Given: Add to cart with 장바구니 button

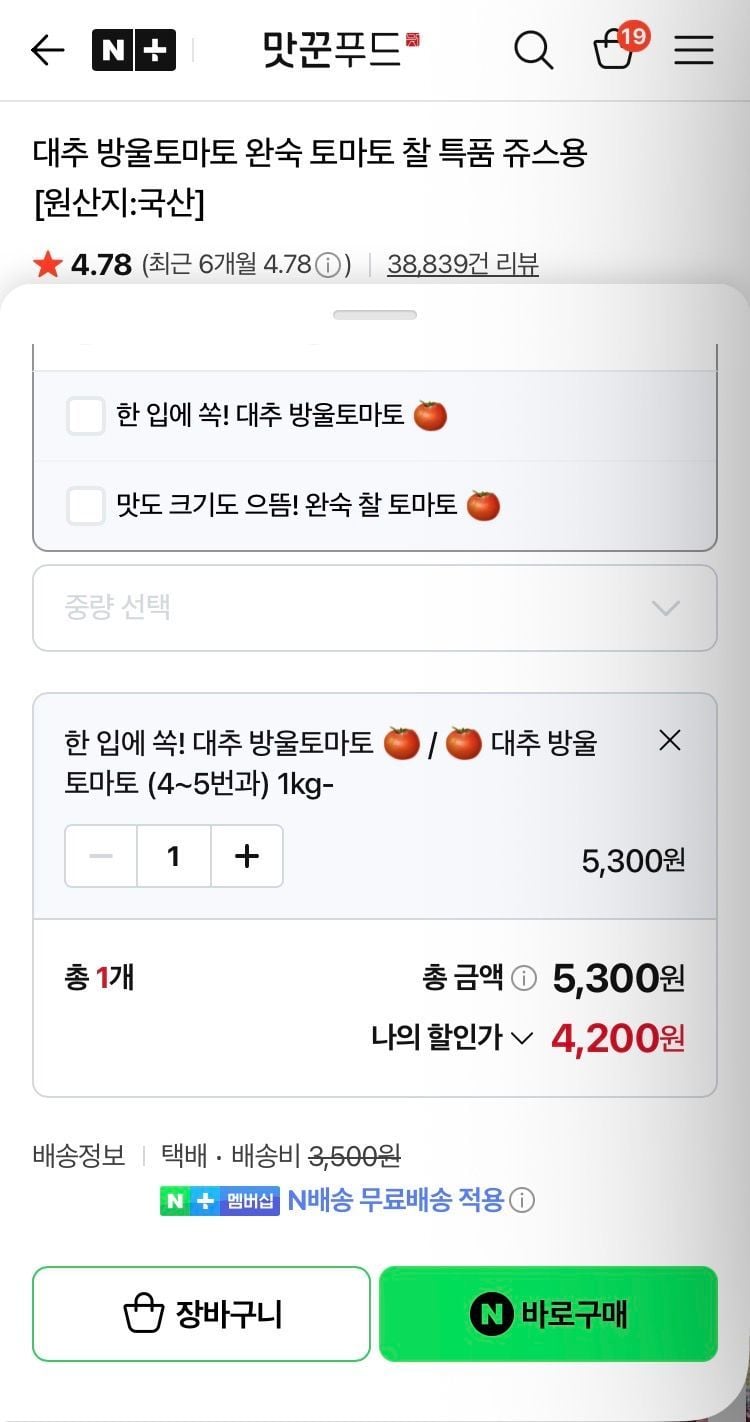Looking at the screenshot, I should tap(201, 1313).
